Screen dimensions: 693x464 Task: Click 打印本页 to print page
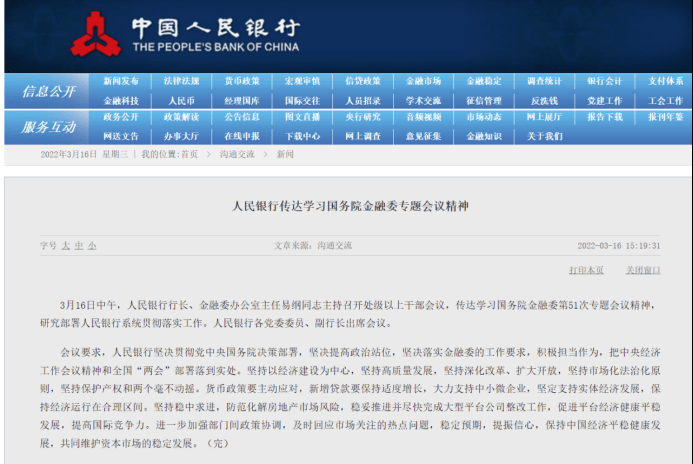586,270
